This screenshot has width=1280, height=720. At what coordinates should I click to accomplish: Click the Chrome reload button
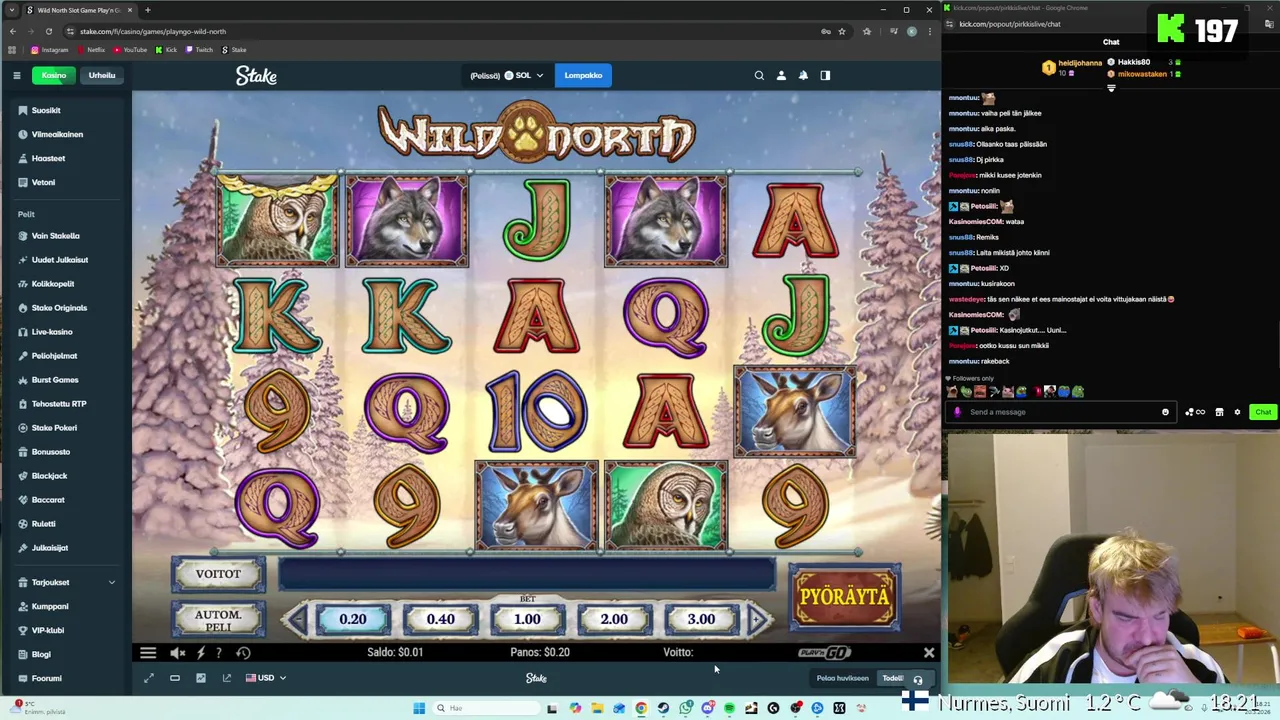click(48, 31)
